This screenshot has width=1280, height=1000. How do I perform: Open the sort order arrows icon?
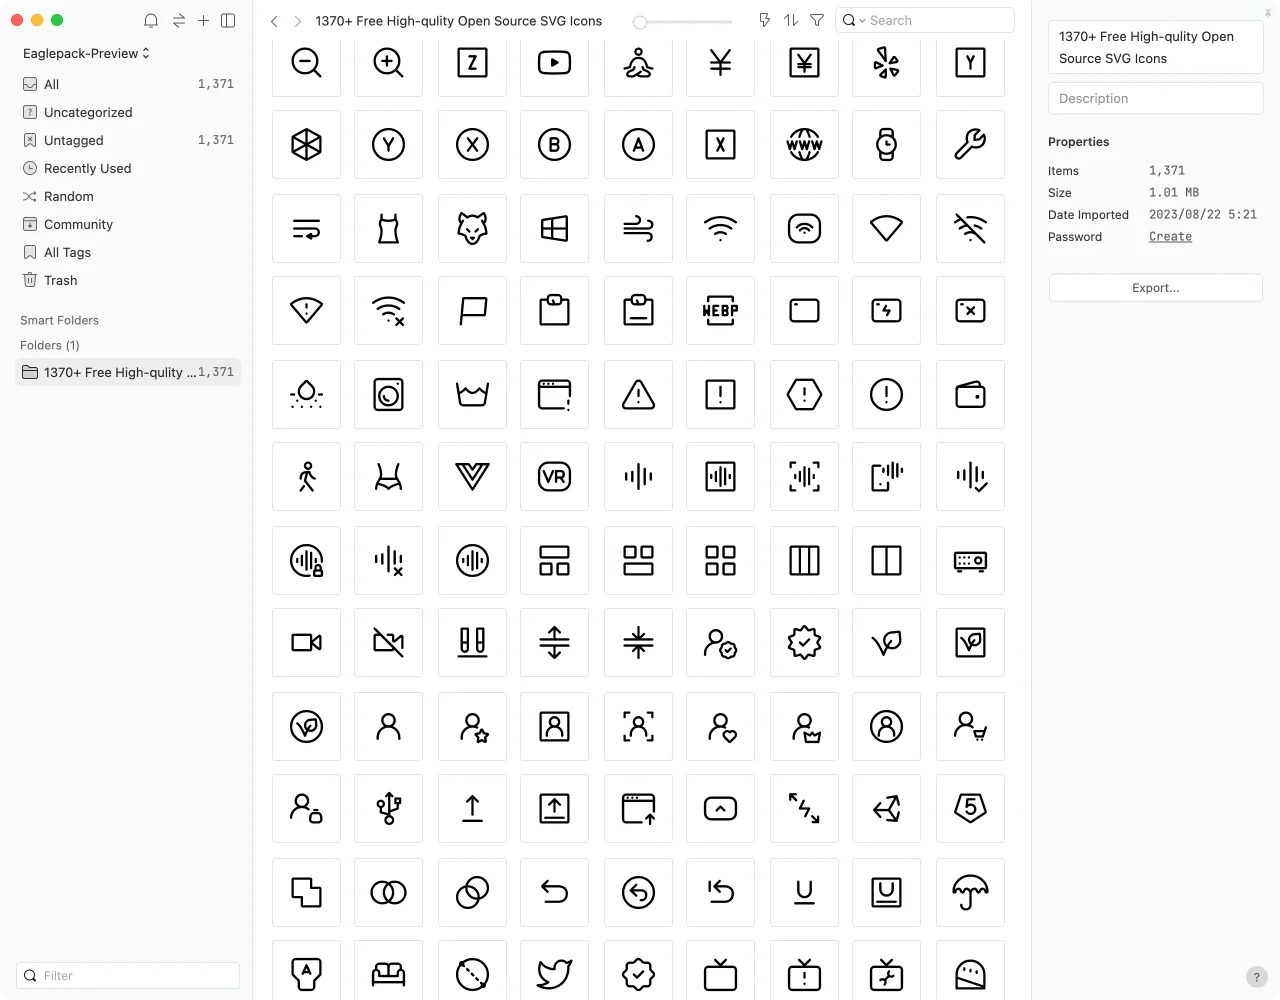tap(791, 20)
